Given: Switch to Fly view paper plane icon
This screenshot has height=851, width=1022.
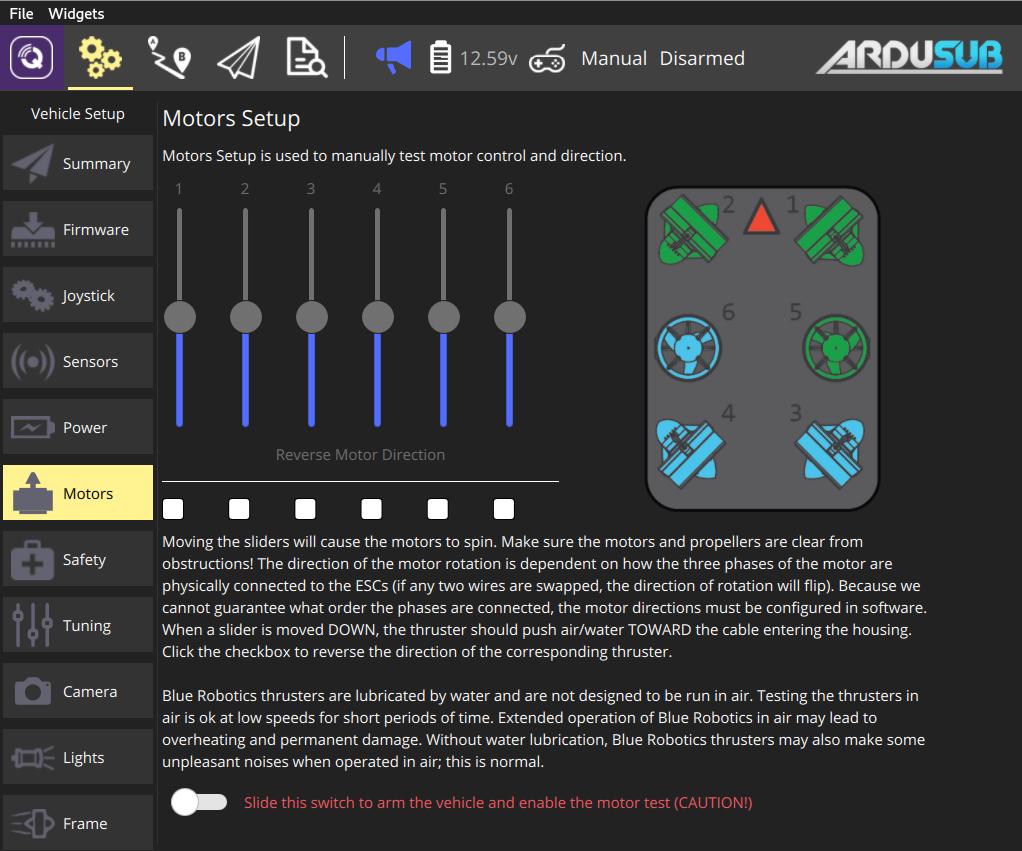Looking at the screenshot, I should click(x=237, y=58).
